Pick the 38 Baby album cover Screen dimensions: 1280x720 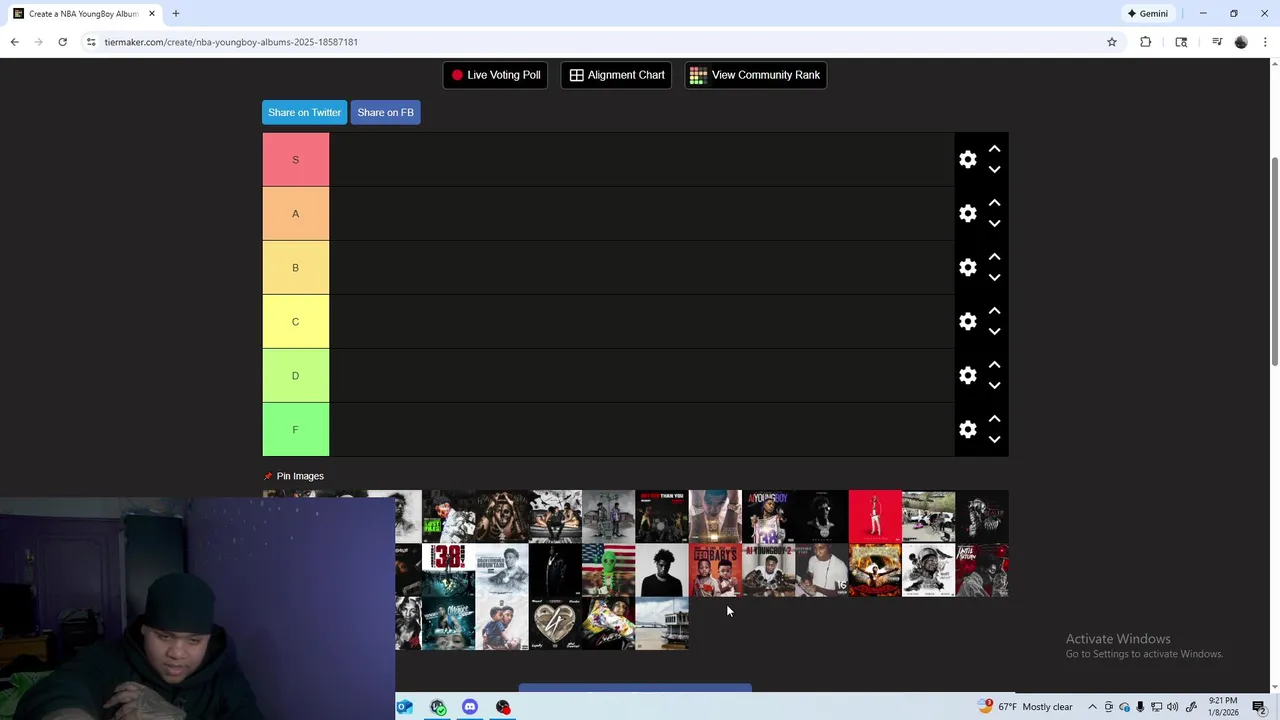(448, 570)
